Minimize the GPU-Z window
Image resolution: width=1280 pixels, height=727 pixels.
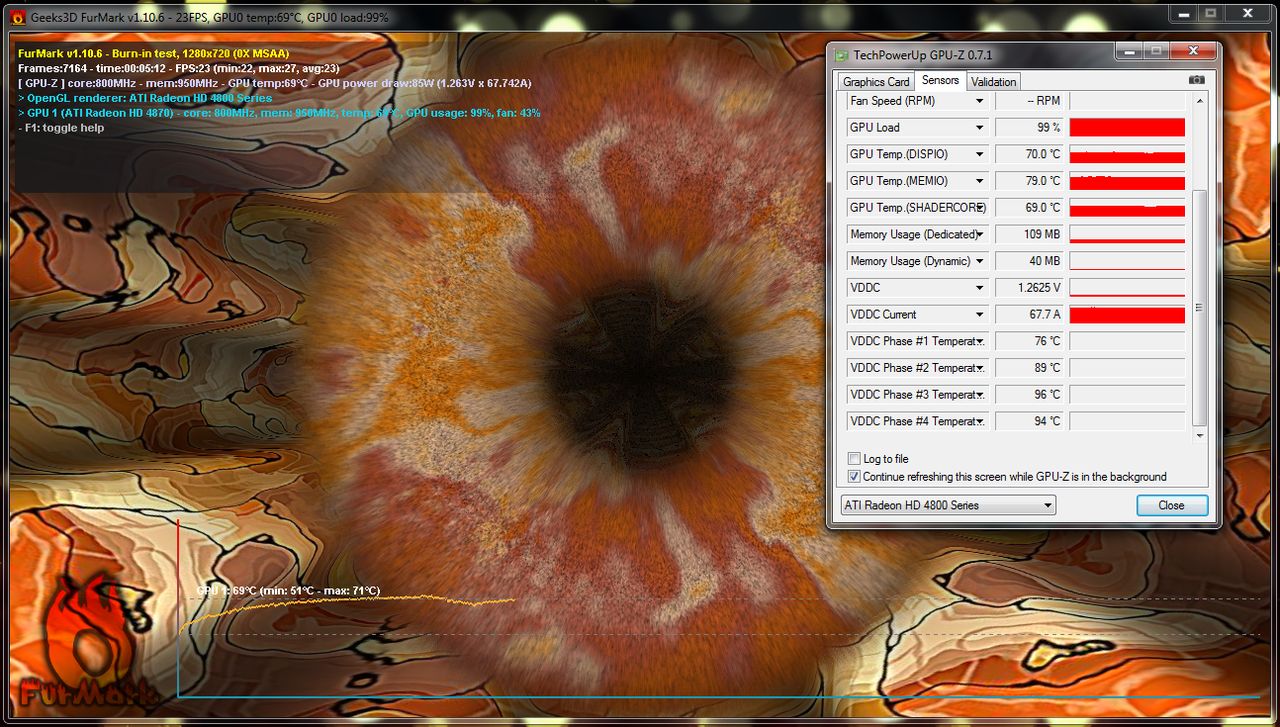[1128, 51]
